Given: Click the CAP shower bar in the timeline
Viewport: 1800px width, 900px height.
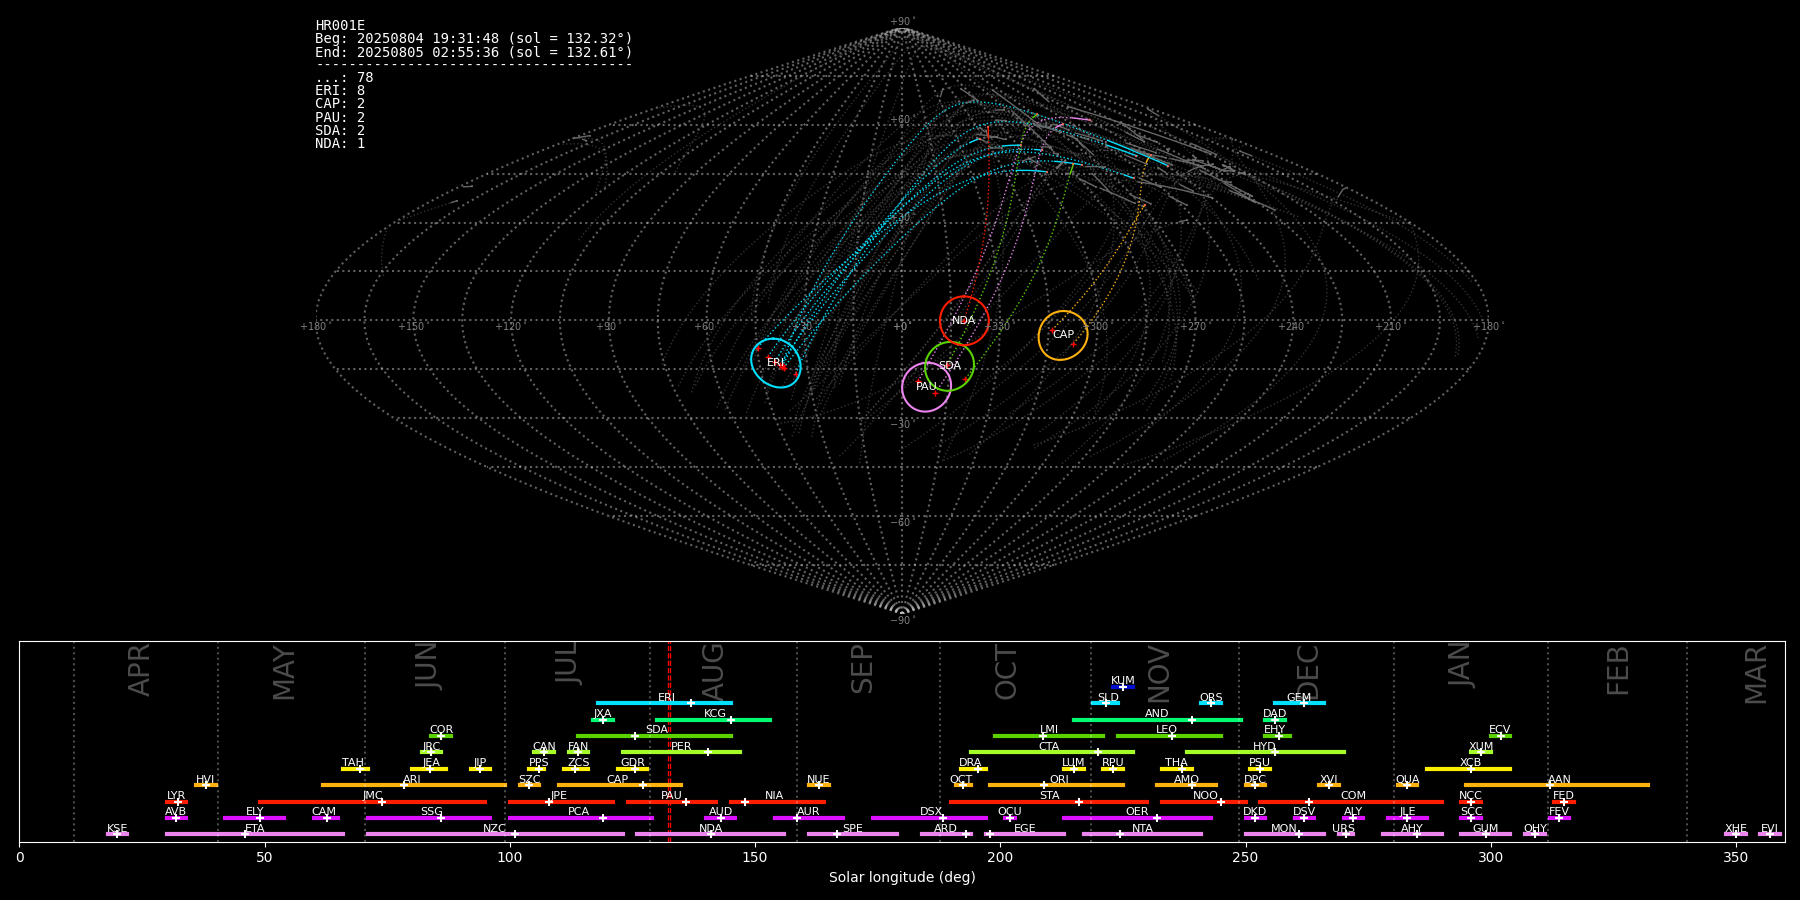Looking at the screenshot, I should [x=620, y=785].
